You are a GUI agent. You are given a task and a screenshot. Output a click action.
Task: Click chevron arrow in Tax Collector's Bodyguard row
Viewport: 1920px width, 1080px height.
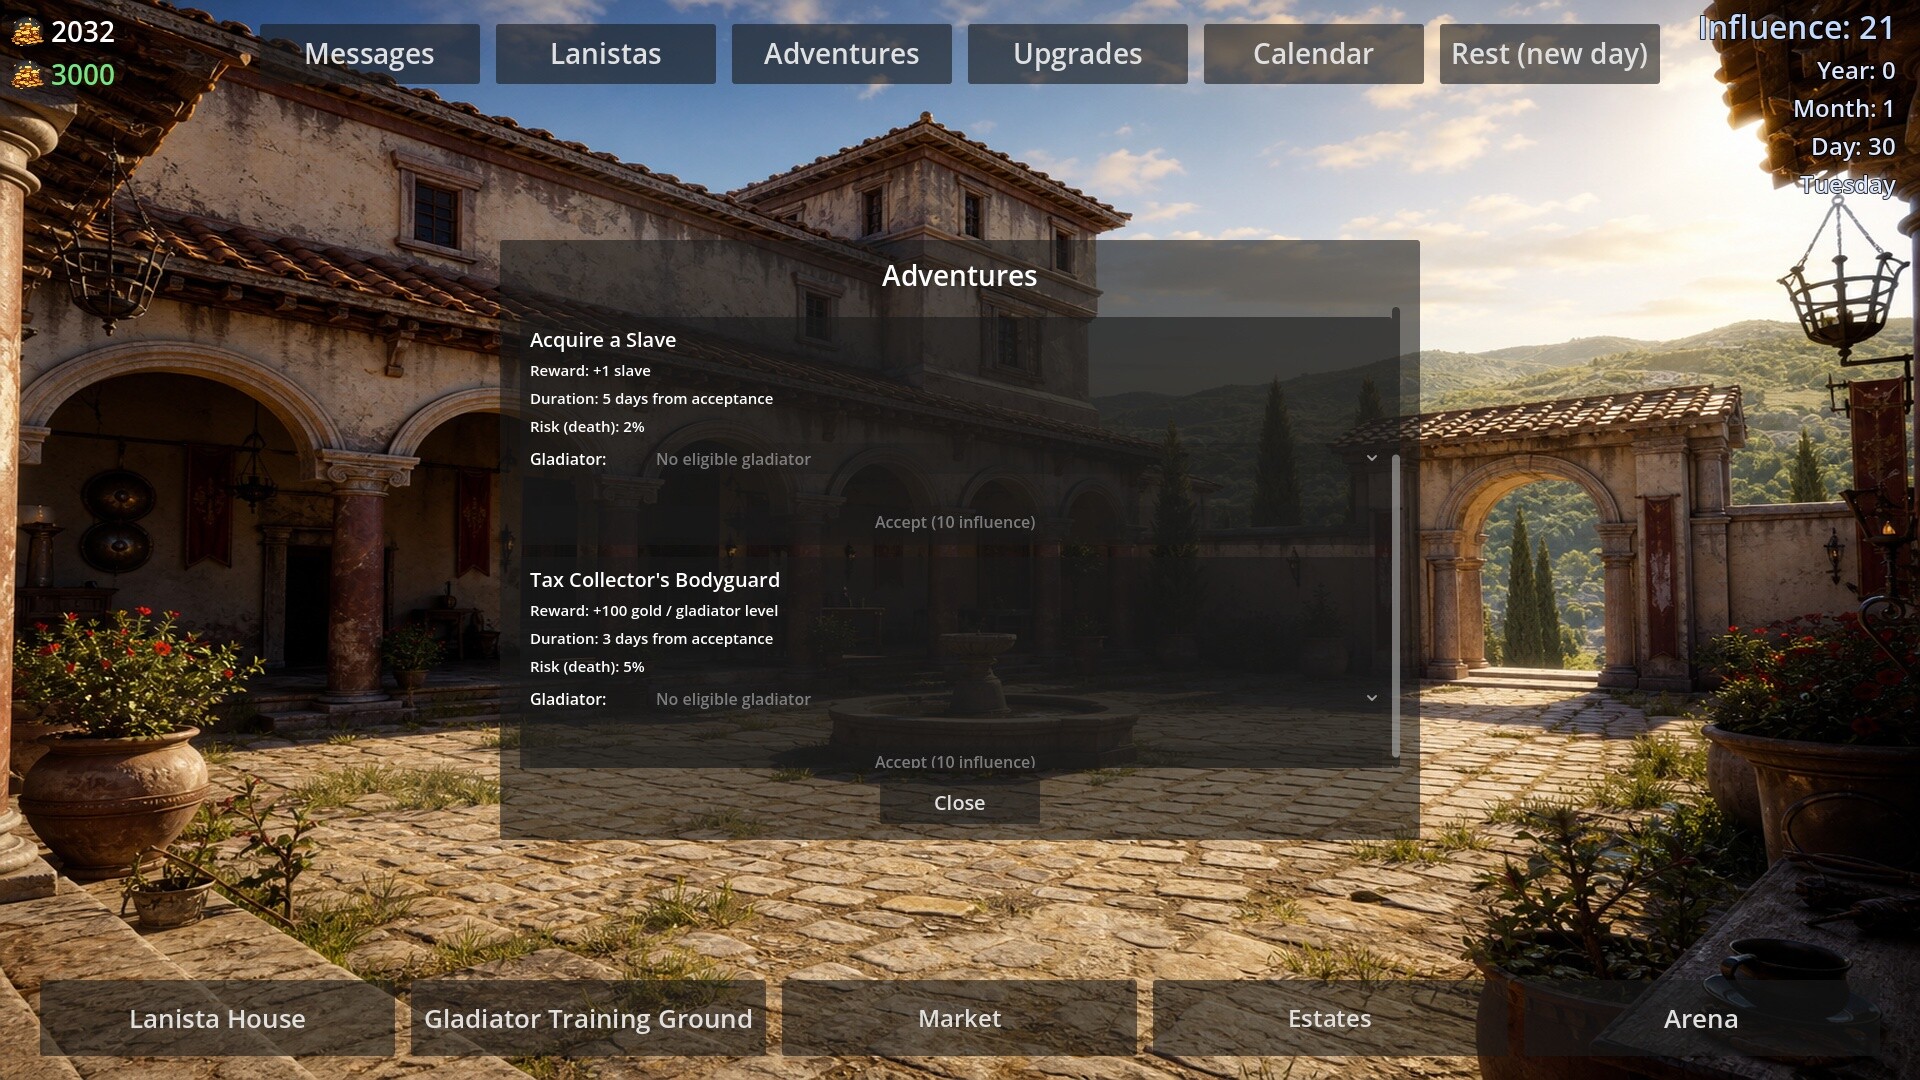(x=1371, y=698)
